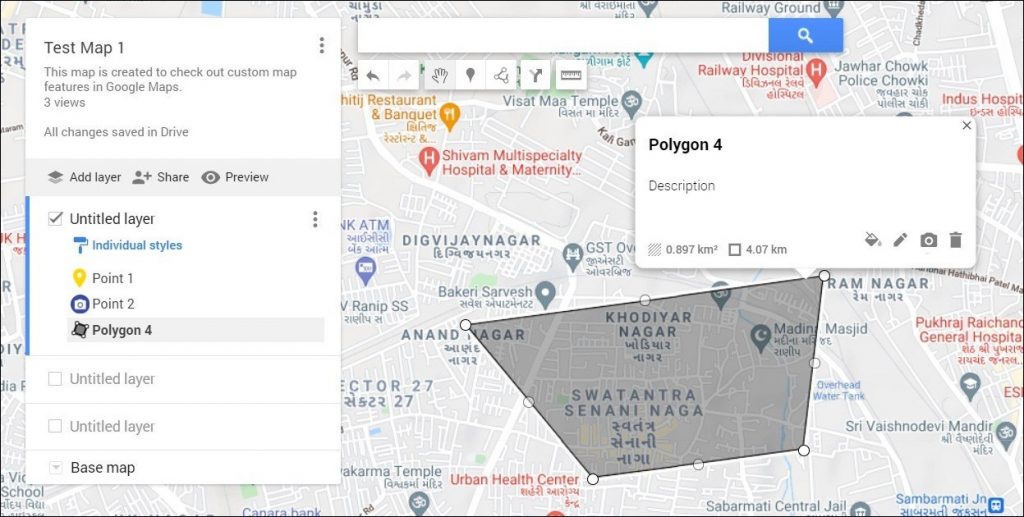This screenshot has width=1024, height=517.
Task: Click the Shivam Multispecialty Hospital marker
Action: click(x=428, y=161)
